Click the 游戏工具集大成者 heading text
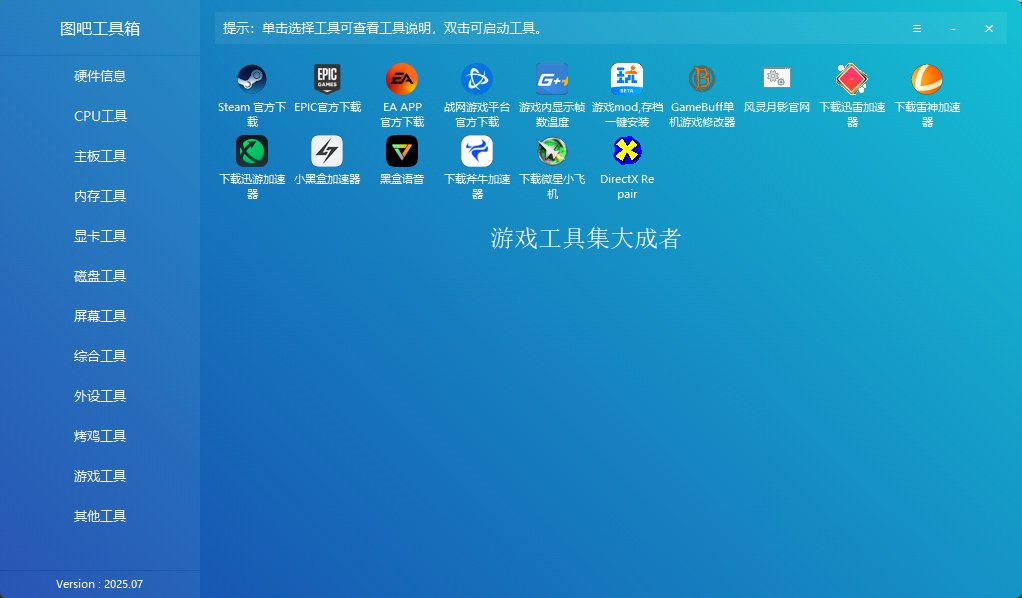The width and height of the screenshot is (1022, 598). click(585, 239)
